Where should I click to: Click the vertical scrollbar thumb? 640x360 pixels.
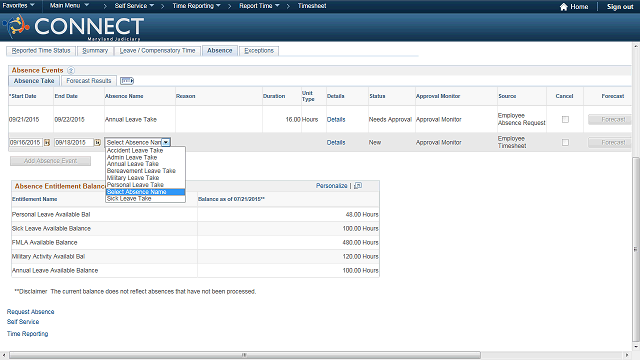pos(636,249)
